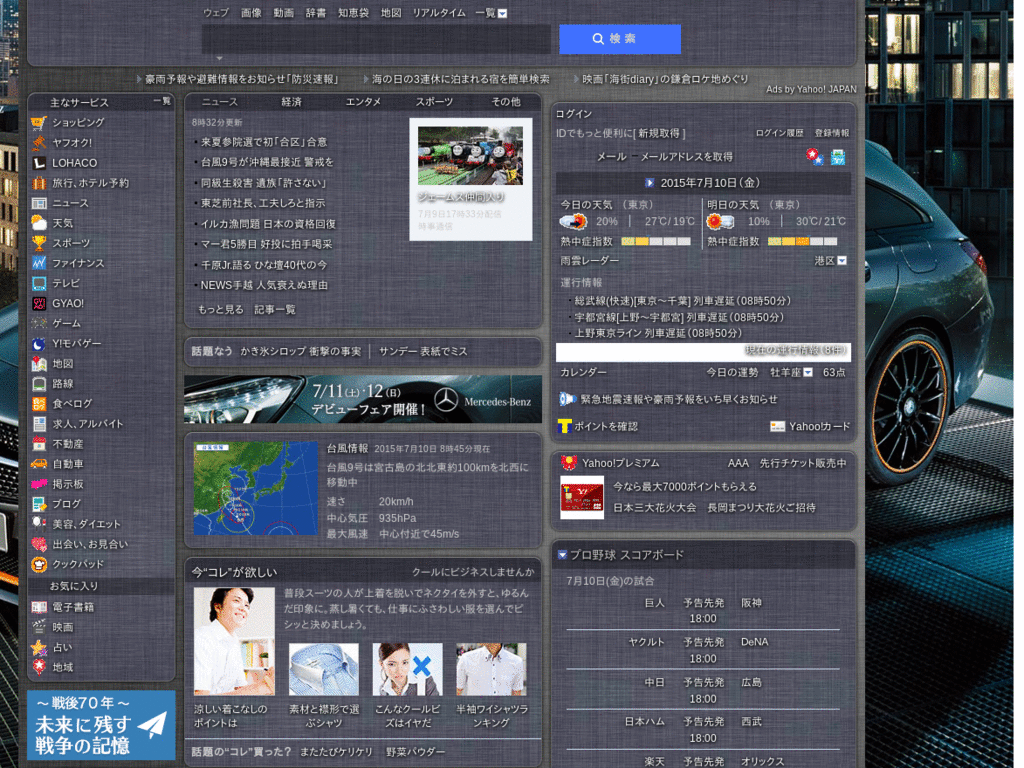The height and width of the screenshot is (768, 1024).
Task: Open the ログイン履歴 link
Action: [779, 133]
